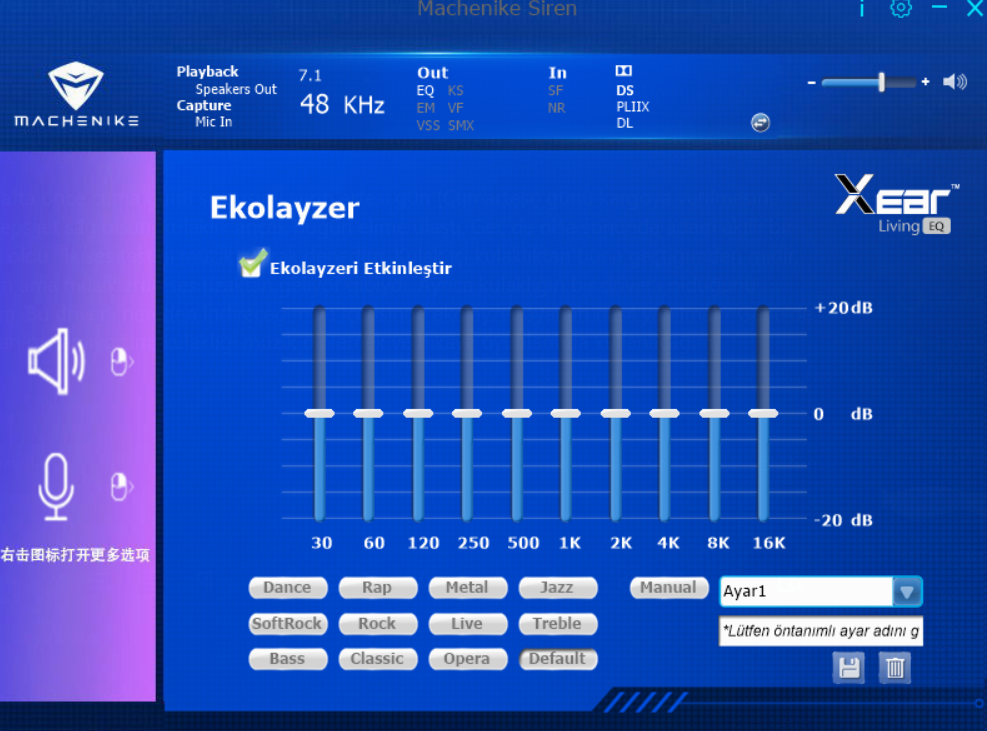Viewport: 987px width, 731px height.
Task: Apply the Dance preset
Action: pos(288,587)
